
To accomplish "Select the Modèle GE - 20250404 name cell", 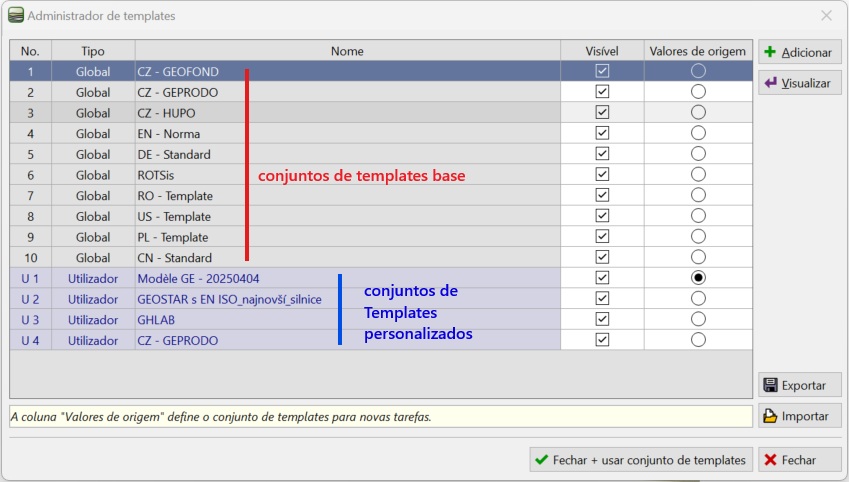I will click(348, 278).
